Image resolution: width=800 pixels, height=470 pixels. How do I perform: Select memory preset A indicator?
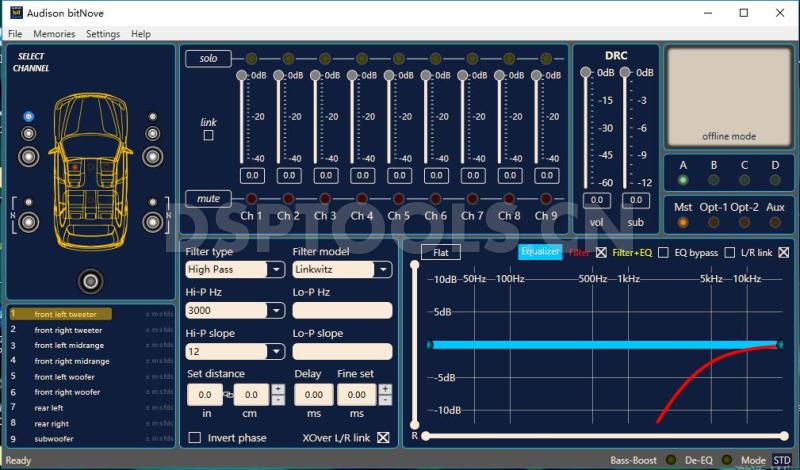[x=683, y=180]
